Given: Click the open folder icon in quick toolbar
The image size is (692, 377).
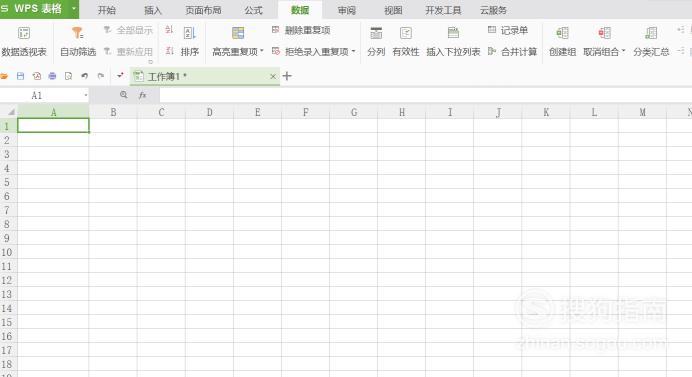Looking at the screenshot, I should pyautogui.click(x=4, y=76).
